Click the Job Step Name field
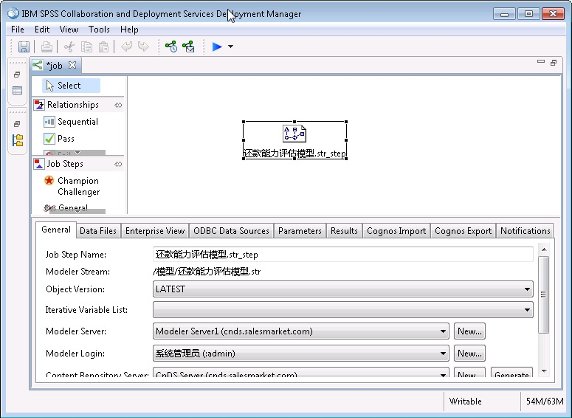572x418 pixels. [343, 254]
